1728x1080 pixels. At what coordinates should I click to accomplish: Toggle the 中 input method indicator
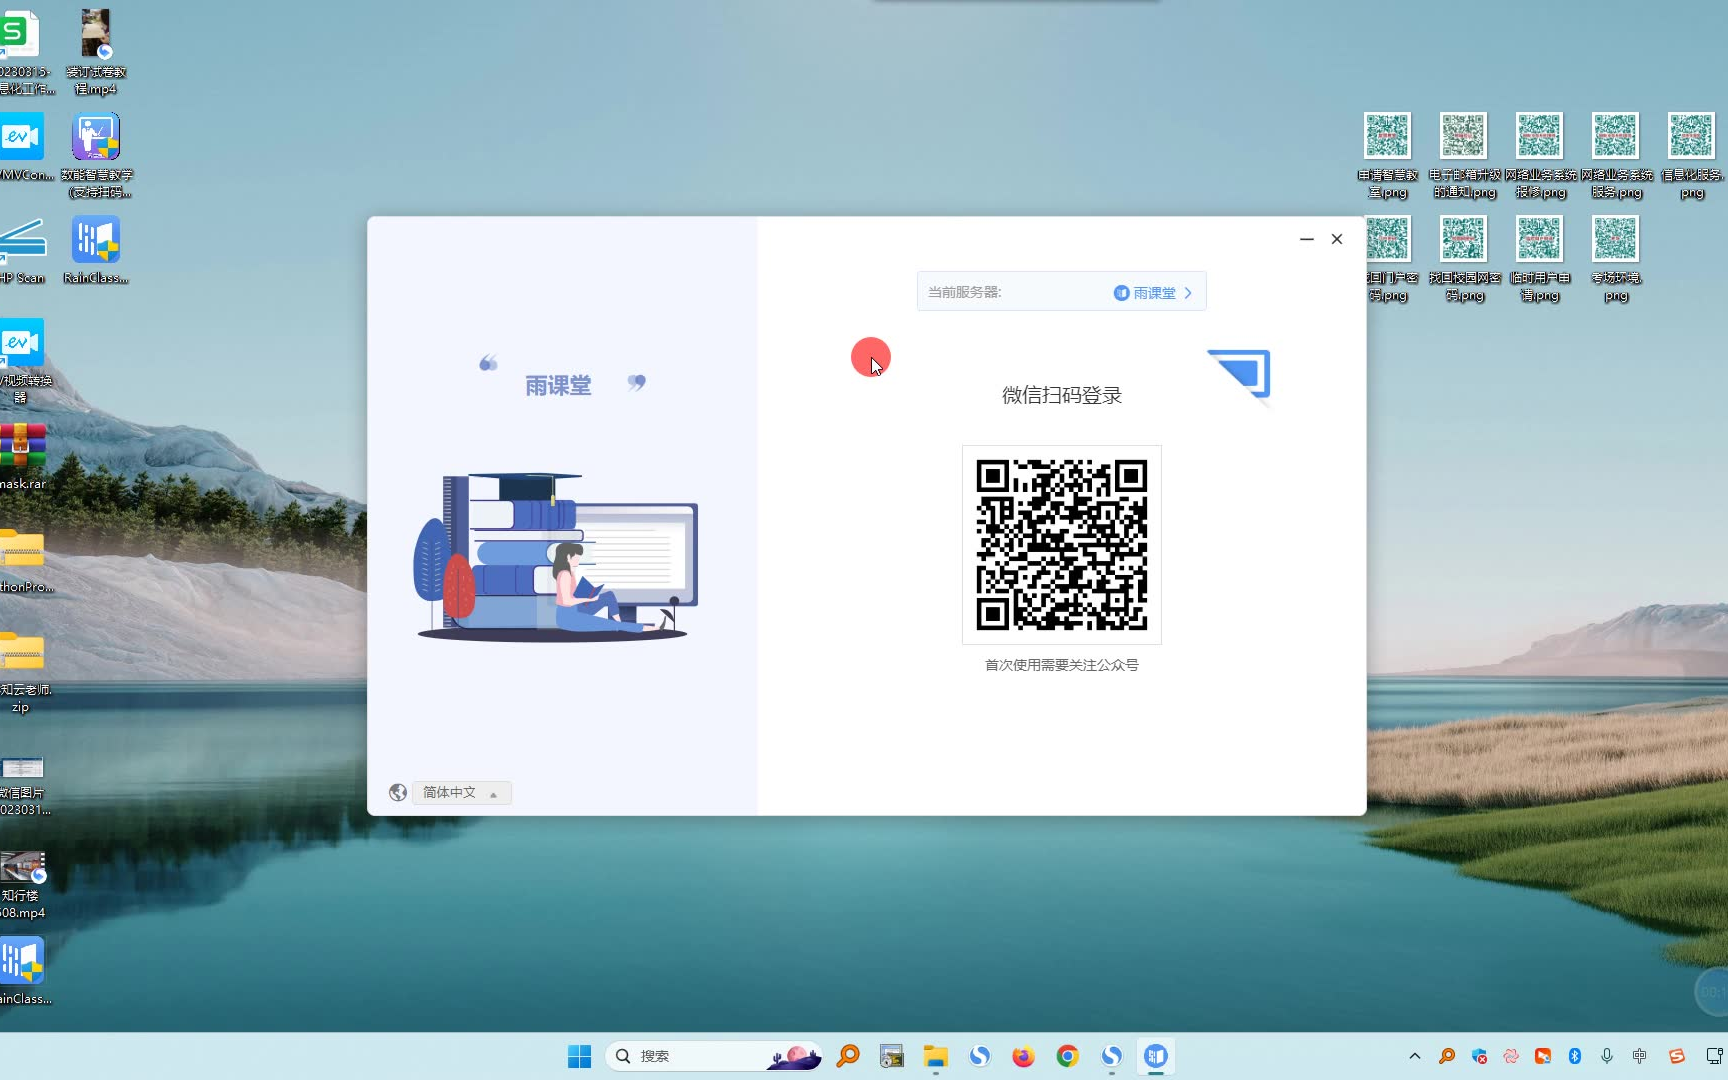point(1639,1056)
